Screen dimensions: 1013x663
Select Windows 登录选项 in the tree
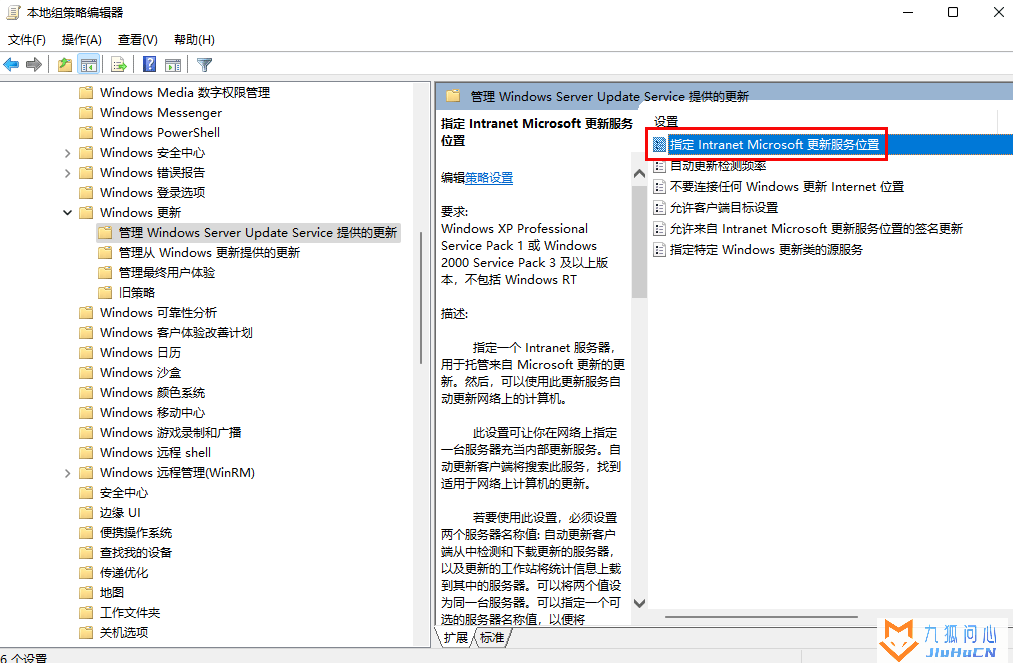coord(152,193)
